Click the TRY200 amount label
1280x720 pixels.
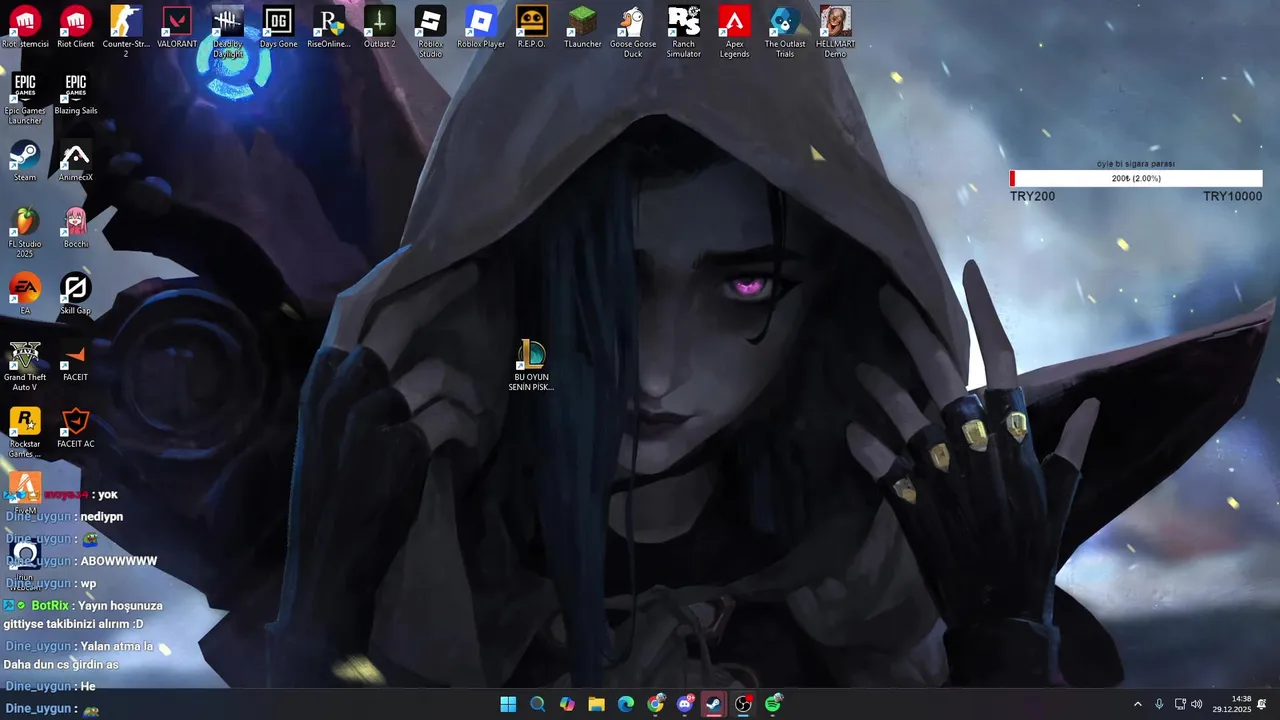(x=1032, y=196)
